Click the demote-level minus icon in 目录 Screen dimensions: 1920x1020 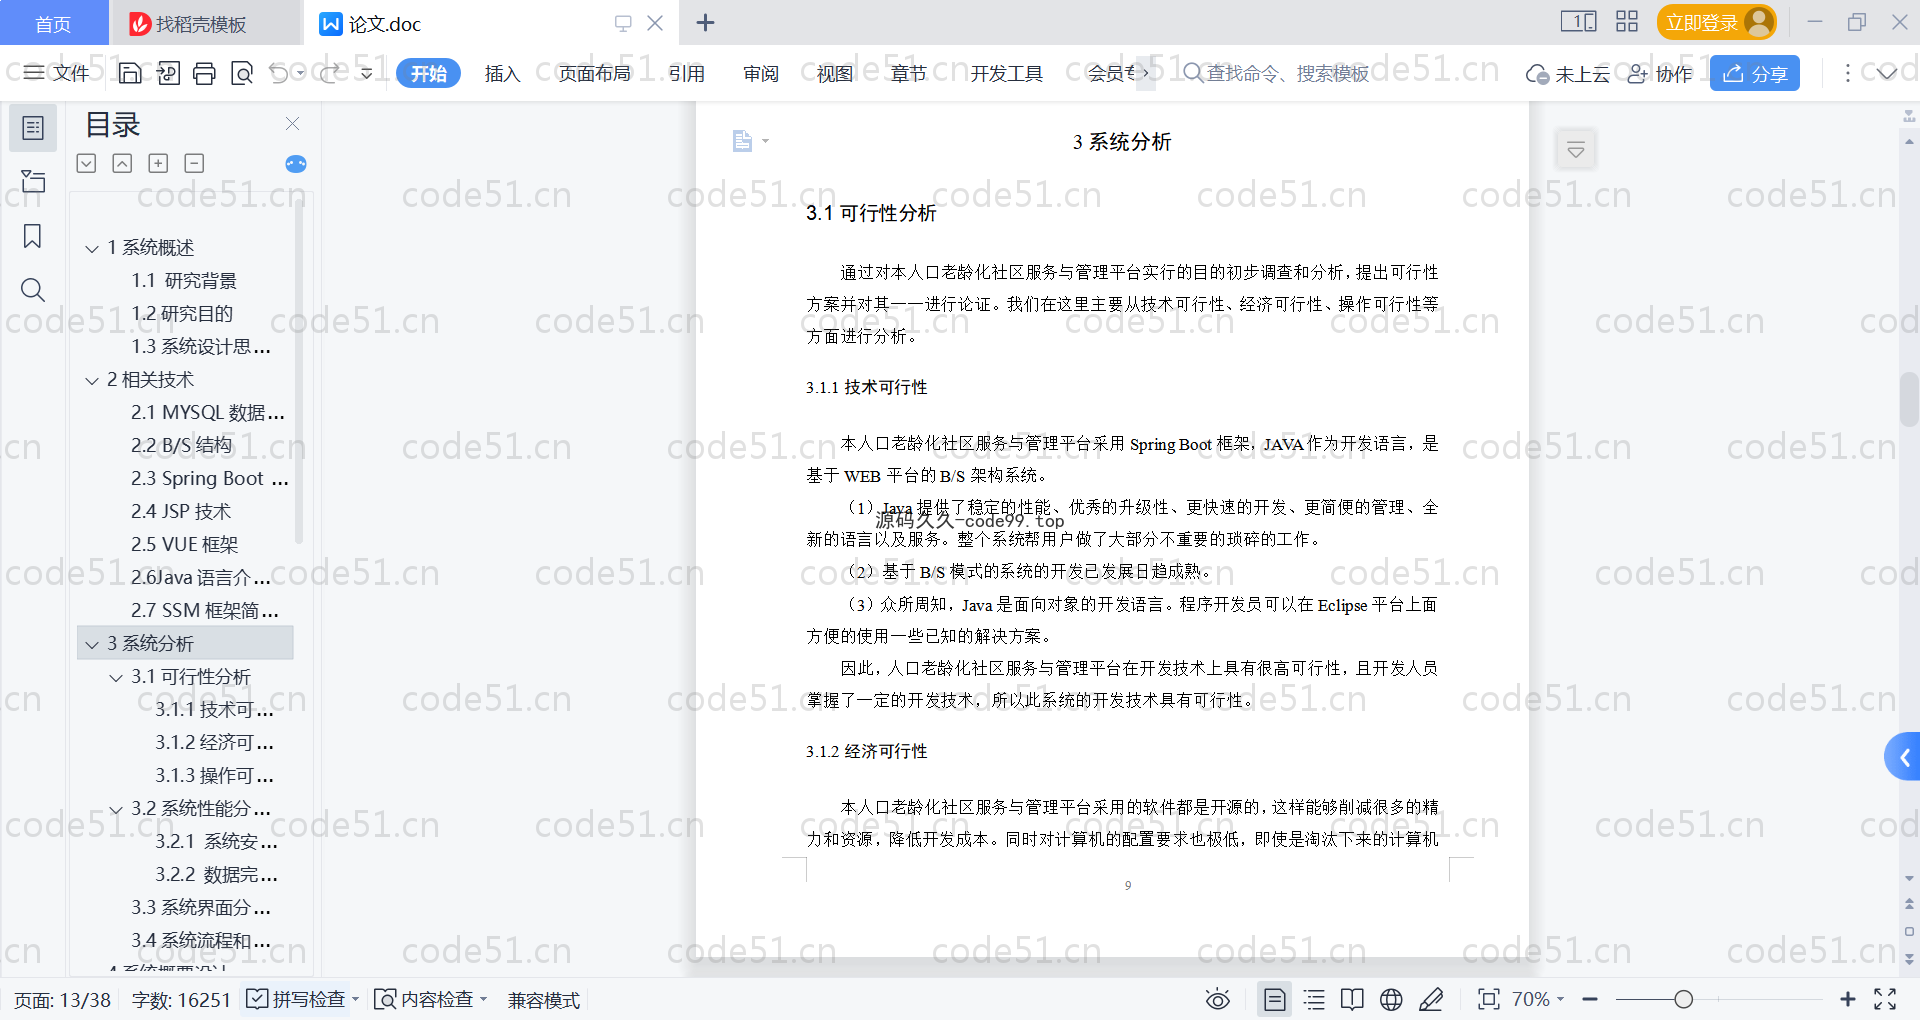click(x=194, y=163)
